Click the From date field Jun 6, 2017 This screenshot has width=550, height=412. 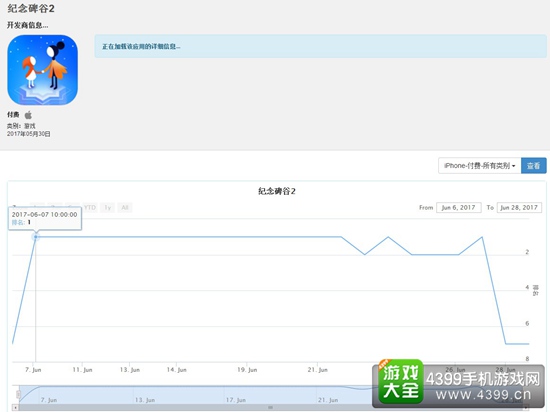coord(458,208)
